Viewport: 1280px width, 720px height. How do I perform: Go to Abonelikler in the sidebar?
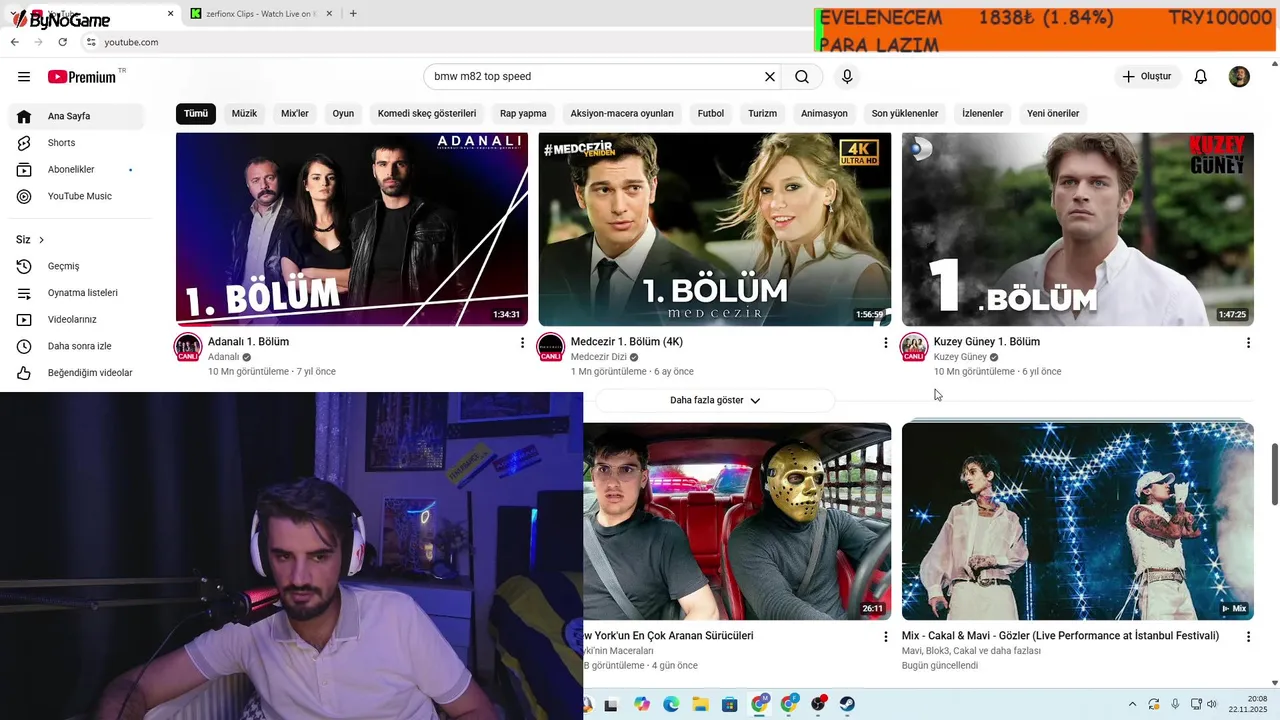pos(76,170)
